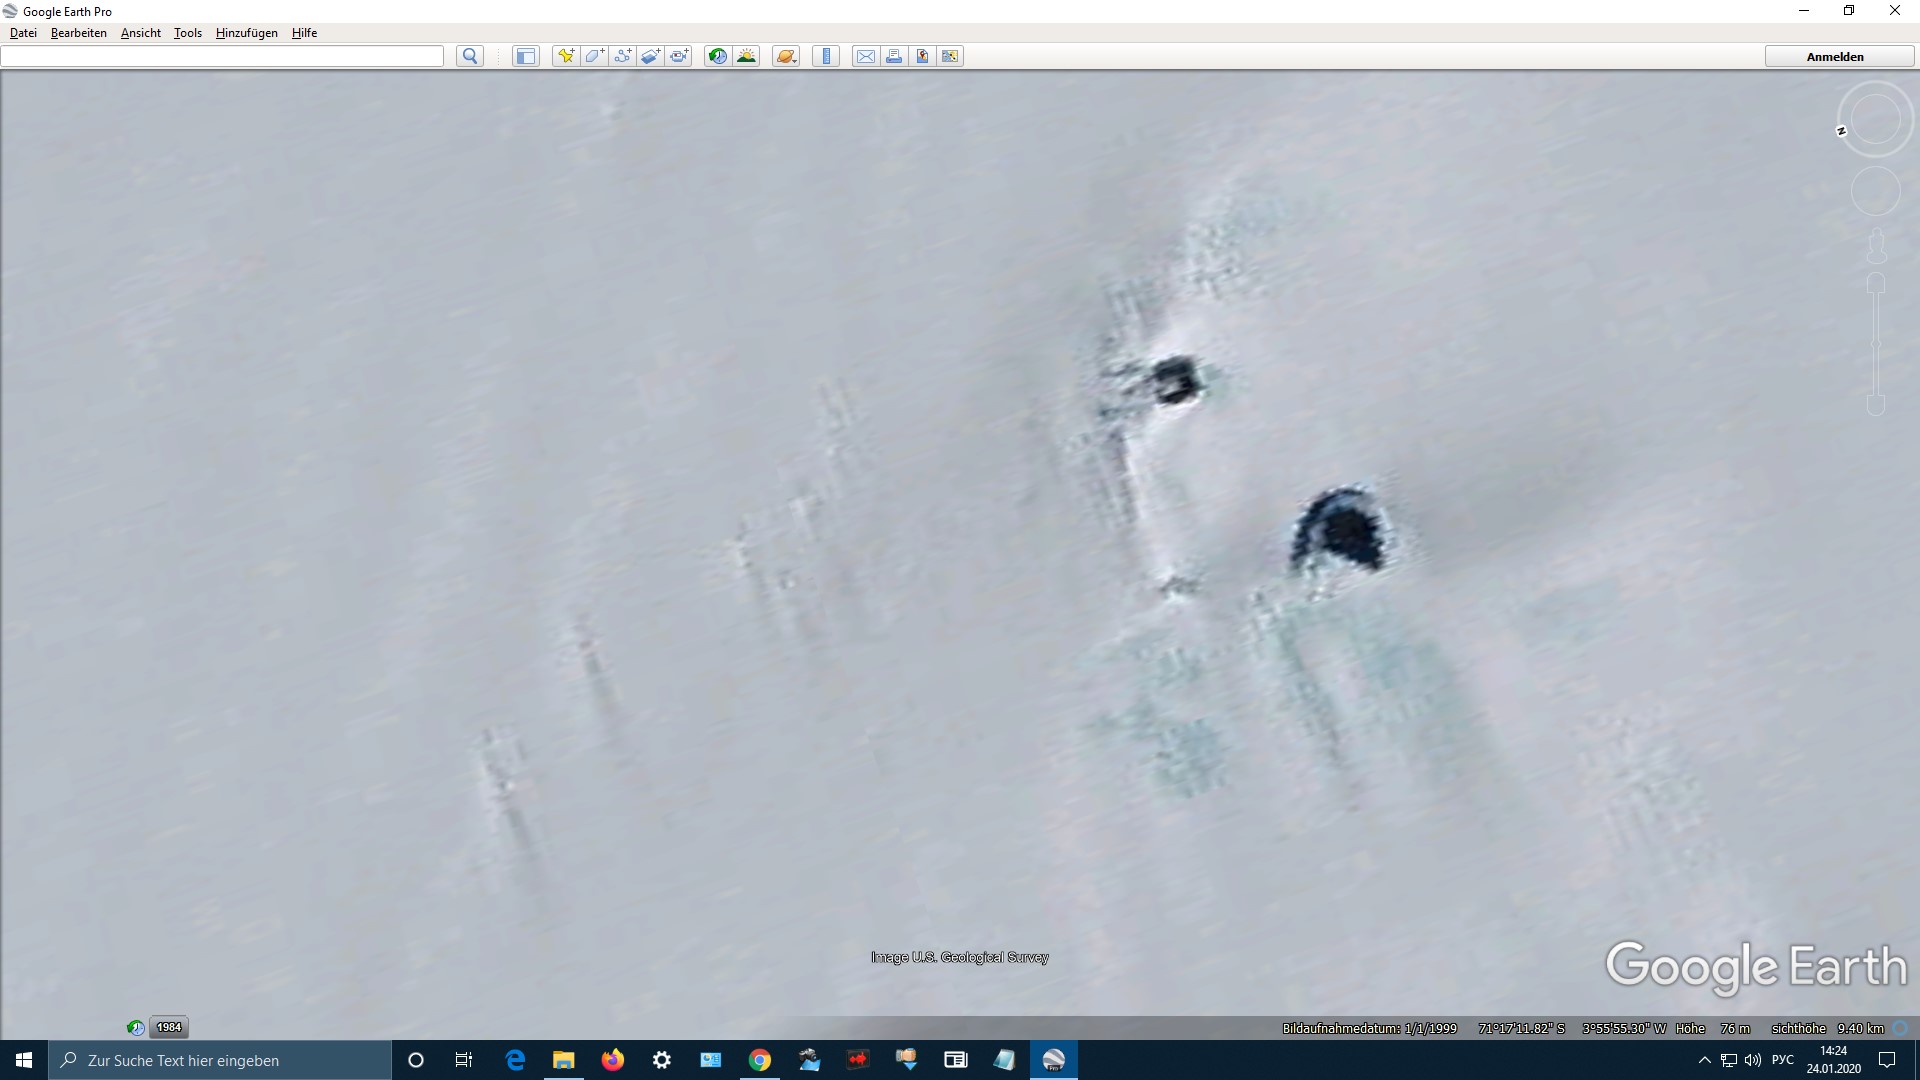This screenshot has height=1080, width=1920.
Task: Click the print icon
Action: pyautogui.click(x=894, y=56)
